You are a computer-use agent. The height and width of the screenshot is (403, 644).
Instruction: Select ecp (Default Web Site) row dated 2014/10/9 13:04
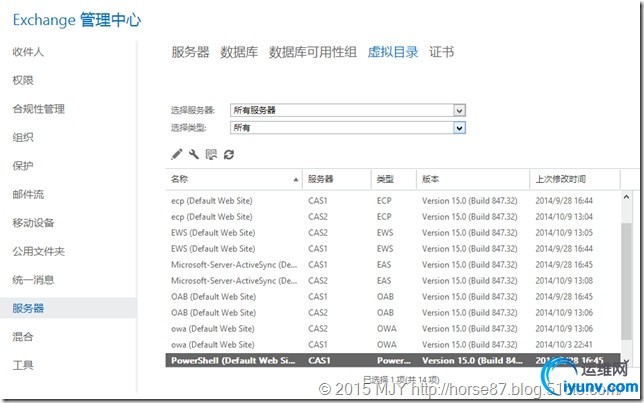point(393,217)
